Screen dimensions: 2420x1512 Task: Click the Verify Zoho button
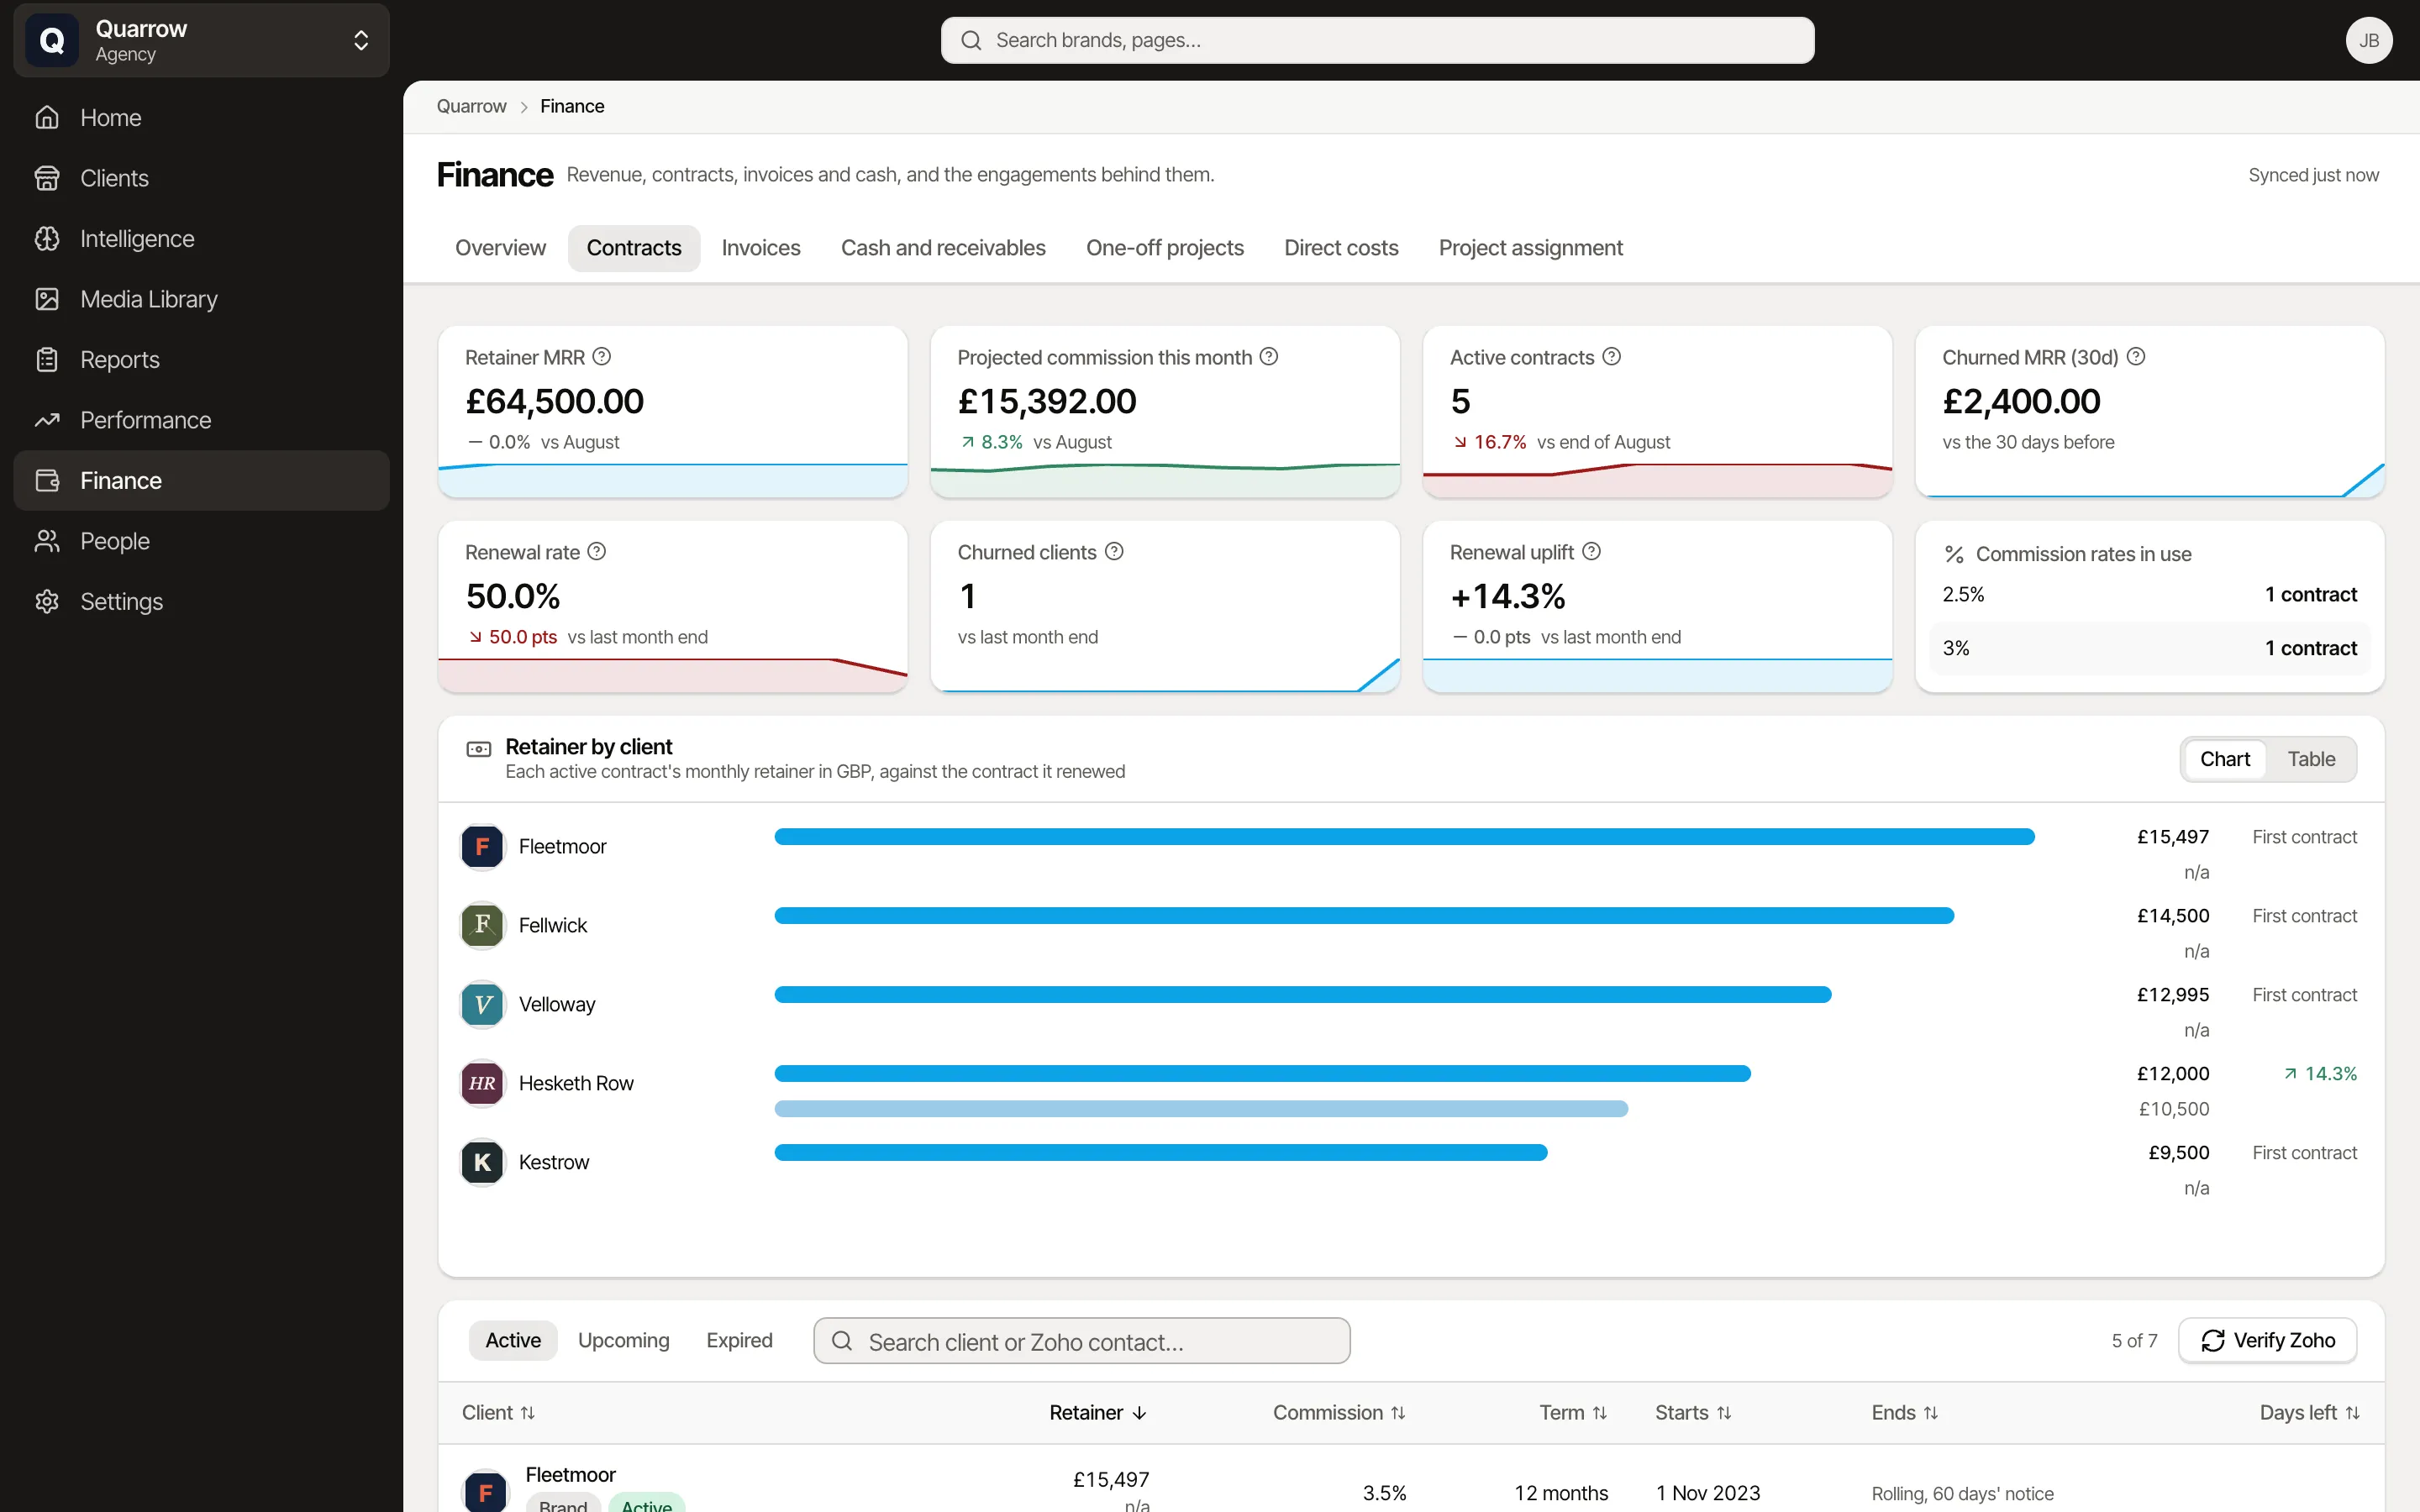point(2267,1341)
